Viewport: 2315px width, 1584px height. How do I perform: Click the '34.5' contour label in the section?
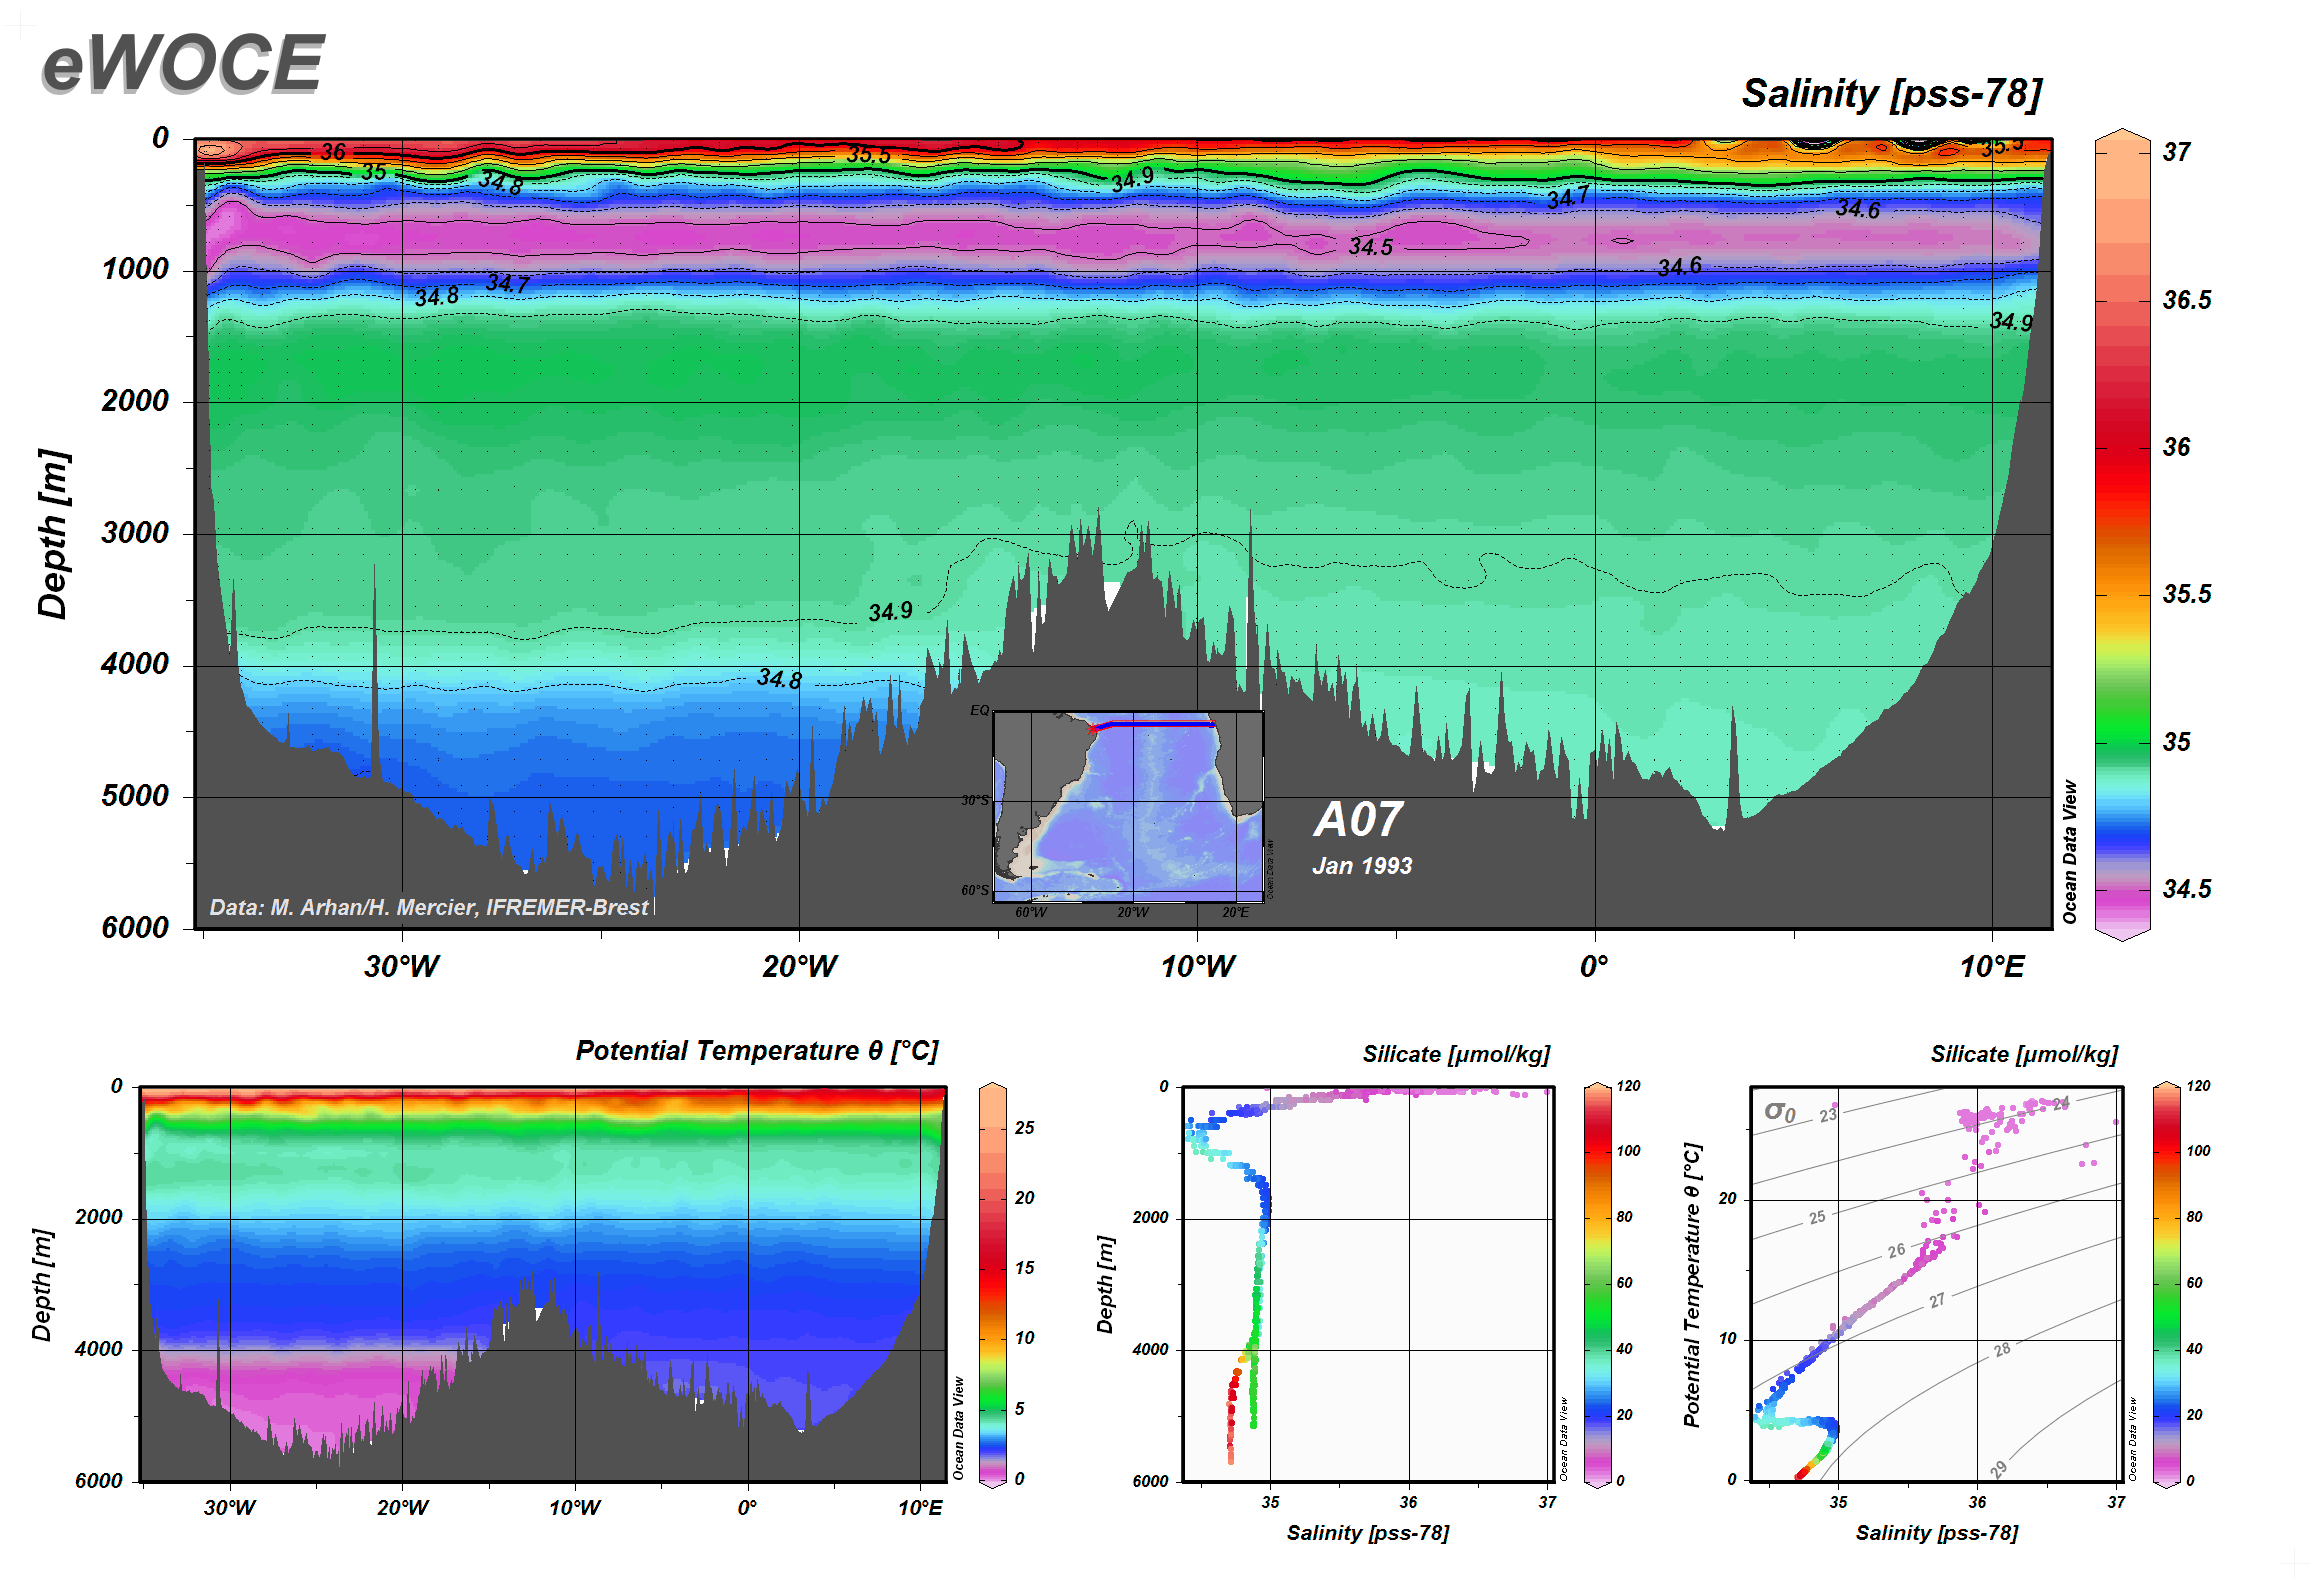[1370, 247]
